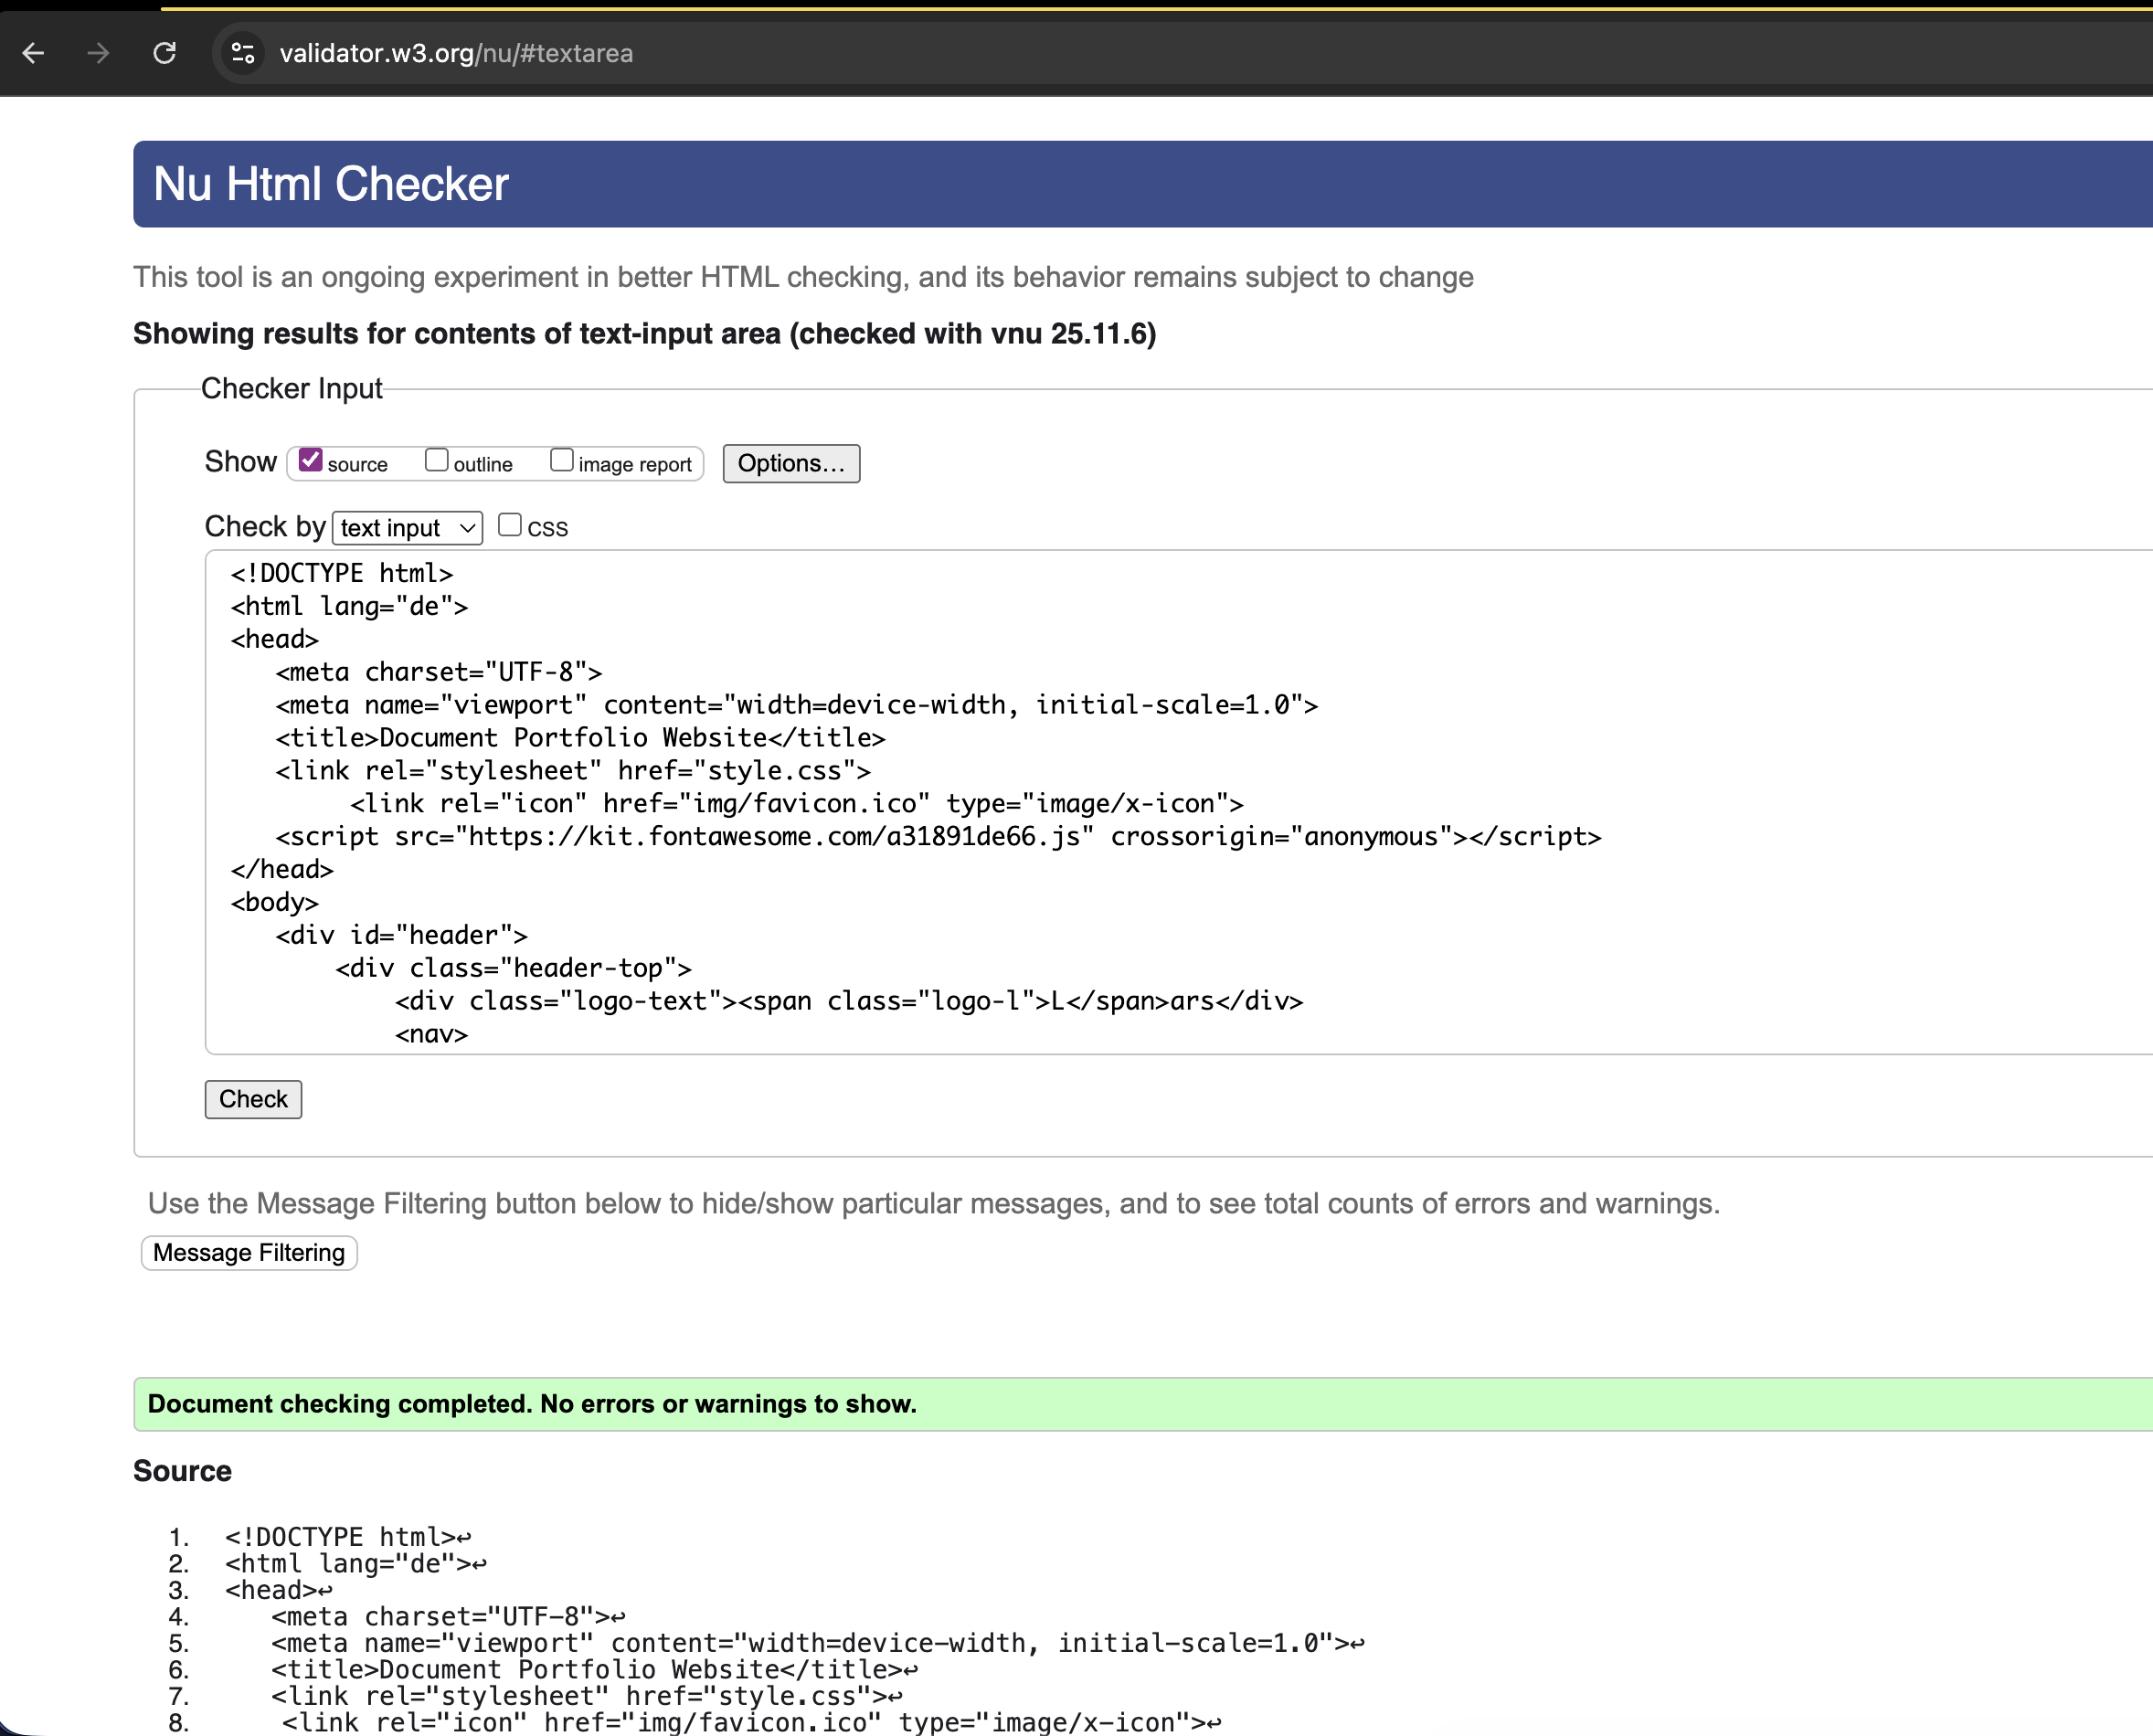The image size is (2153, 1736).
Task: Click source line 5 meta viewport
Action: [818, 1643]
